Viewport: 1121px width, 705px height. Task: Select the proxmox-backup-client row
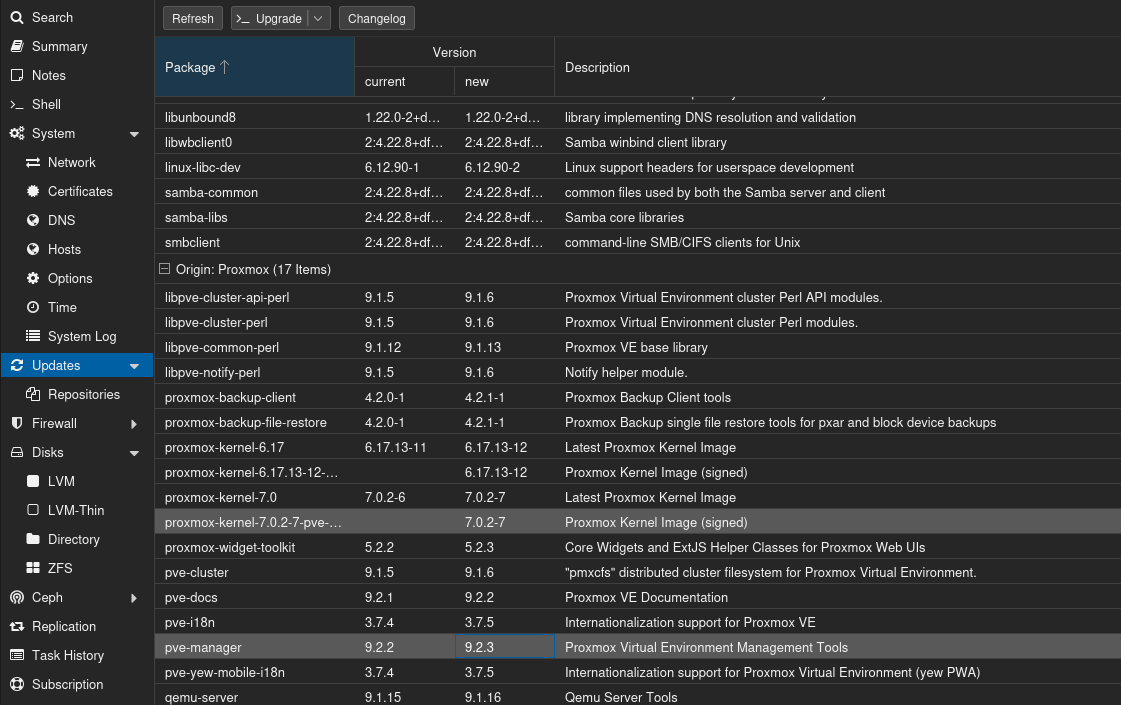pyautogui.click(x=638, y=397)
